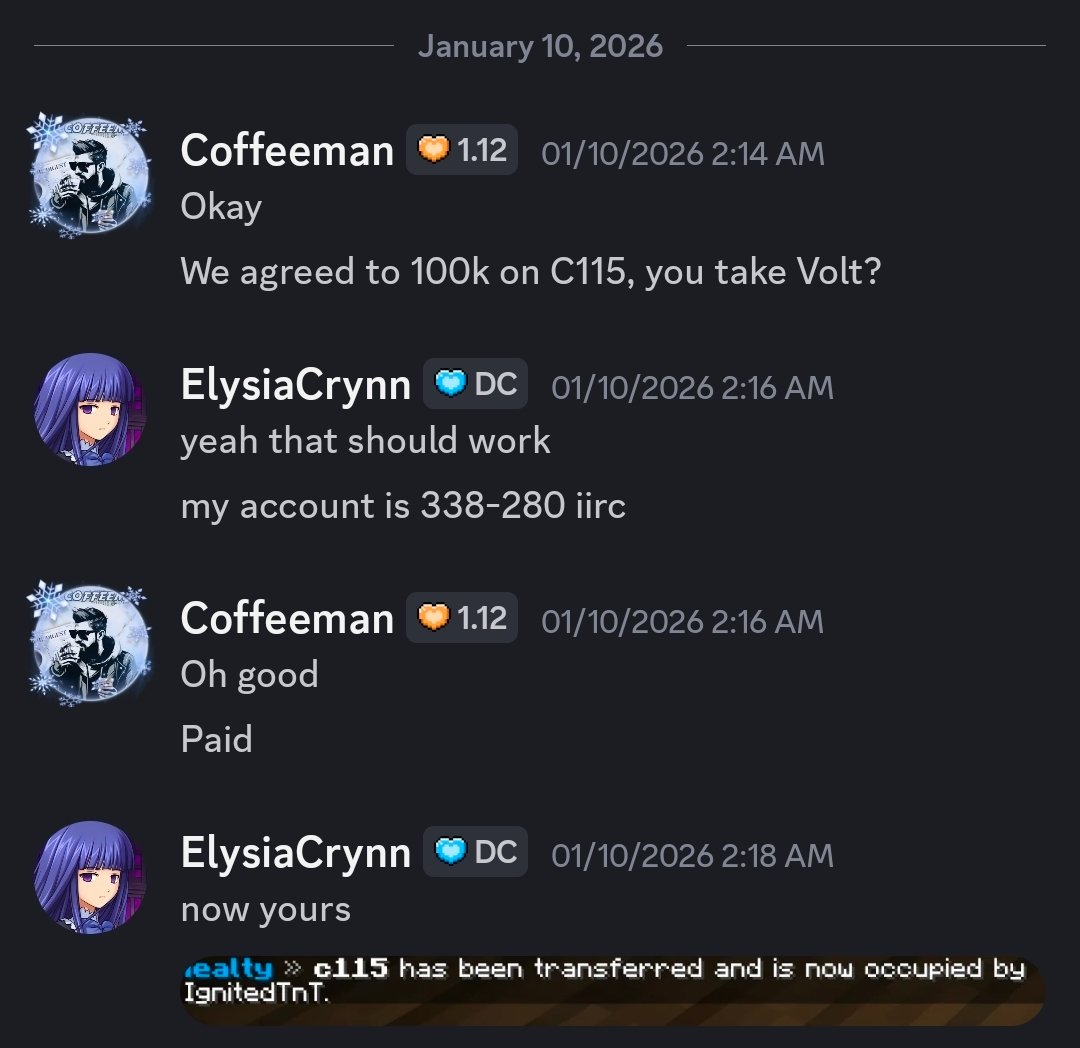Open Coffeeman username on the 2:14 AM message
The image size is (1080, 1048).
(287, 150)
